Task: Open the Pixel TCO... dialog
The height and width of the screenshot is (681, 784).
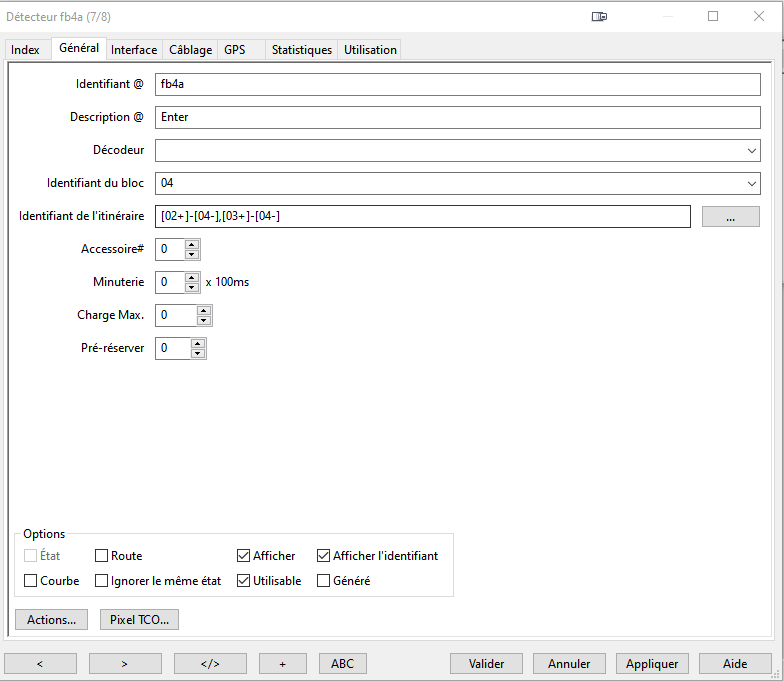Action: click(139, 620)
